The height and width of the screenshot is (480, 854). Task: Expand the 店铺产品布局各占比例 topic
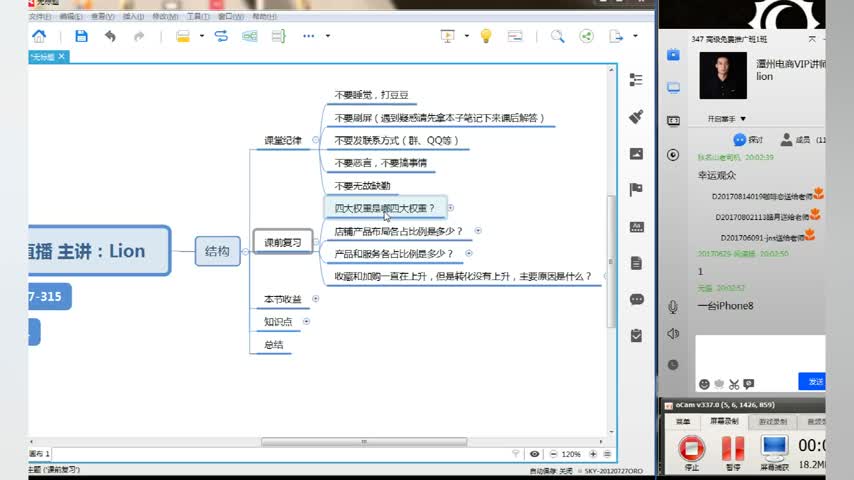point(478,230)
